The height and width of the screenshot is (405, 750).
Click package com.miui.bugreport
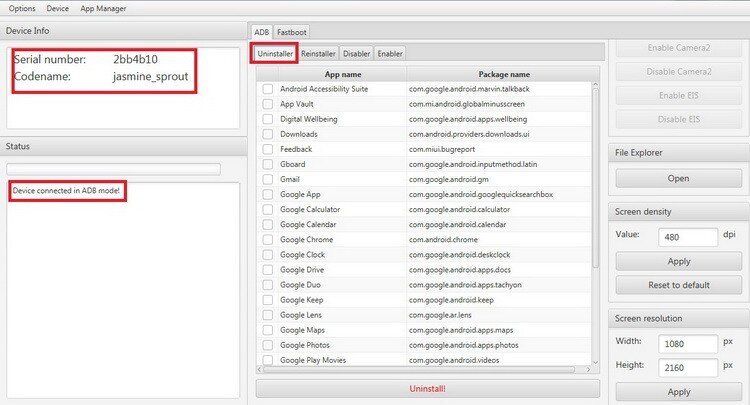coord(441,149)
